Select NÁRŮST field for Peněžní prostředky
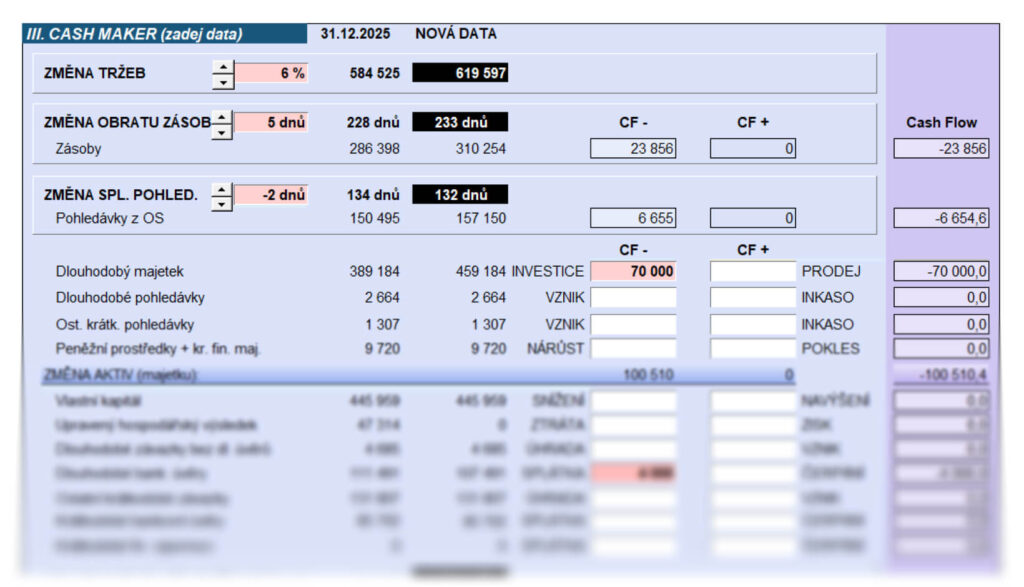Image resolution: width=1024 pixels, height=587 pixels. tap(633, 349)
